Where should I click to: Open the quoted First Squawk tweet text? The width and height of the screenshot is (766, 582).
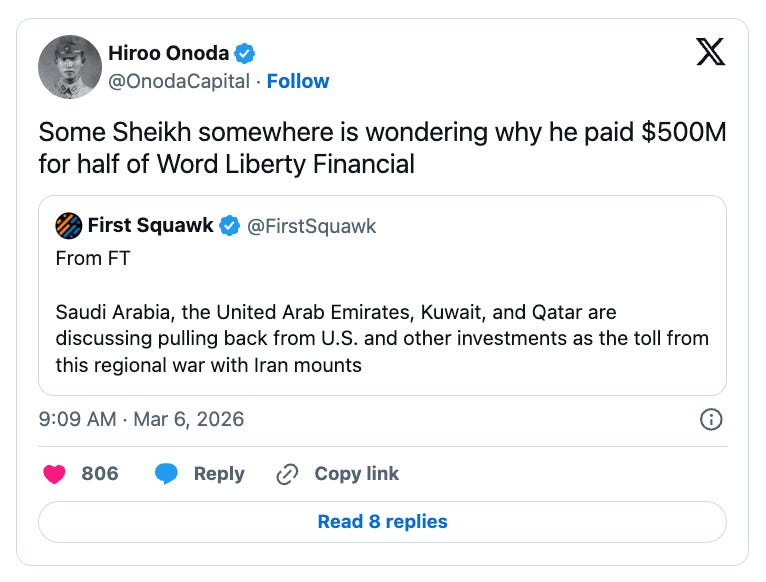coord(382,338)
